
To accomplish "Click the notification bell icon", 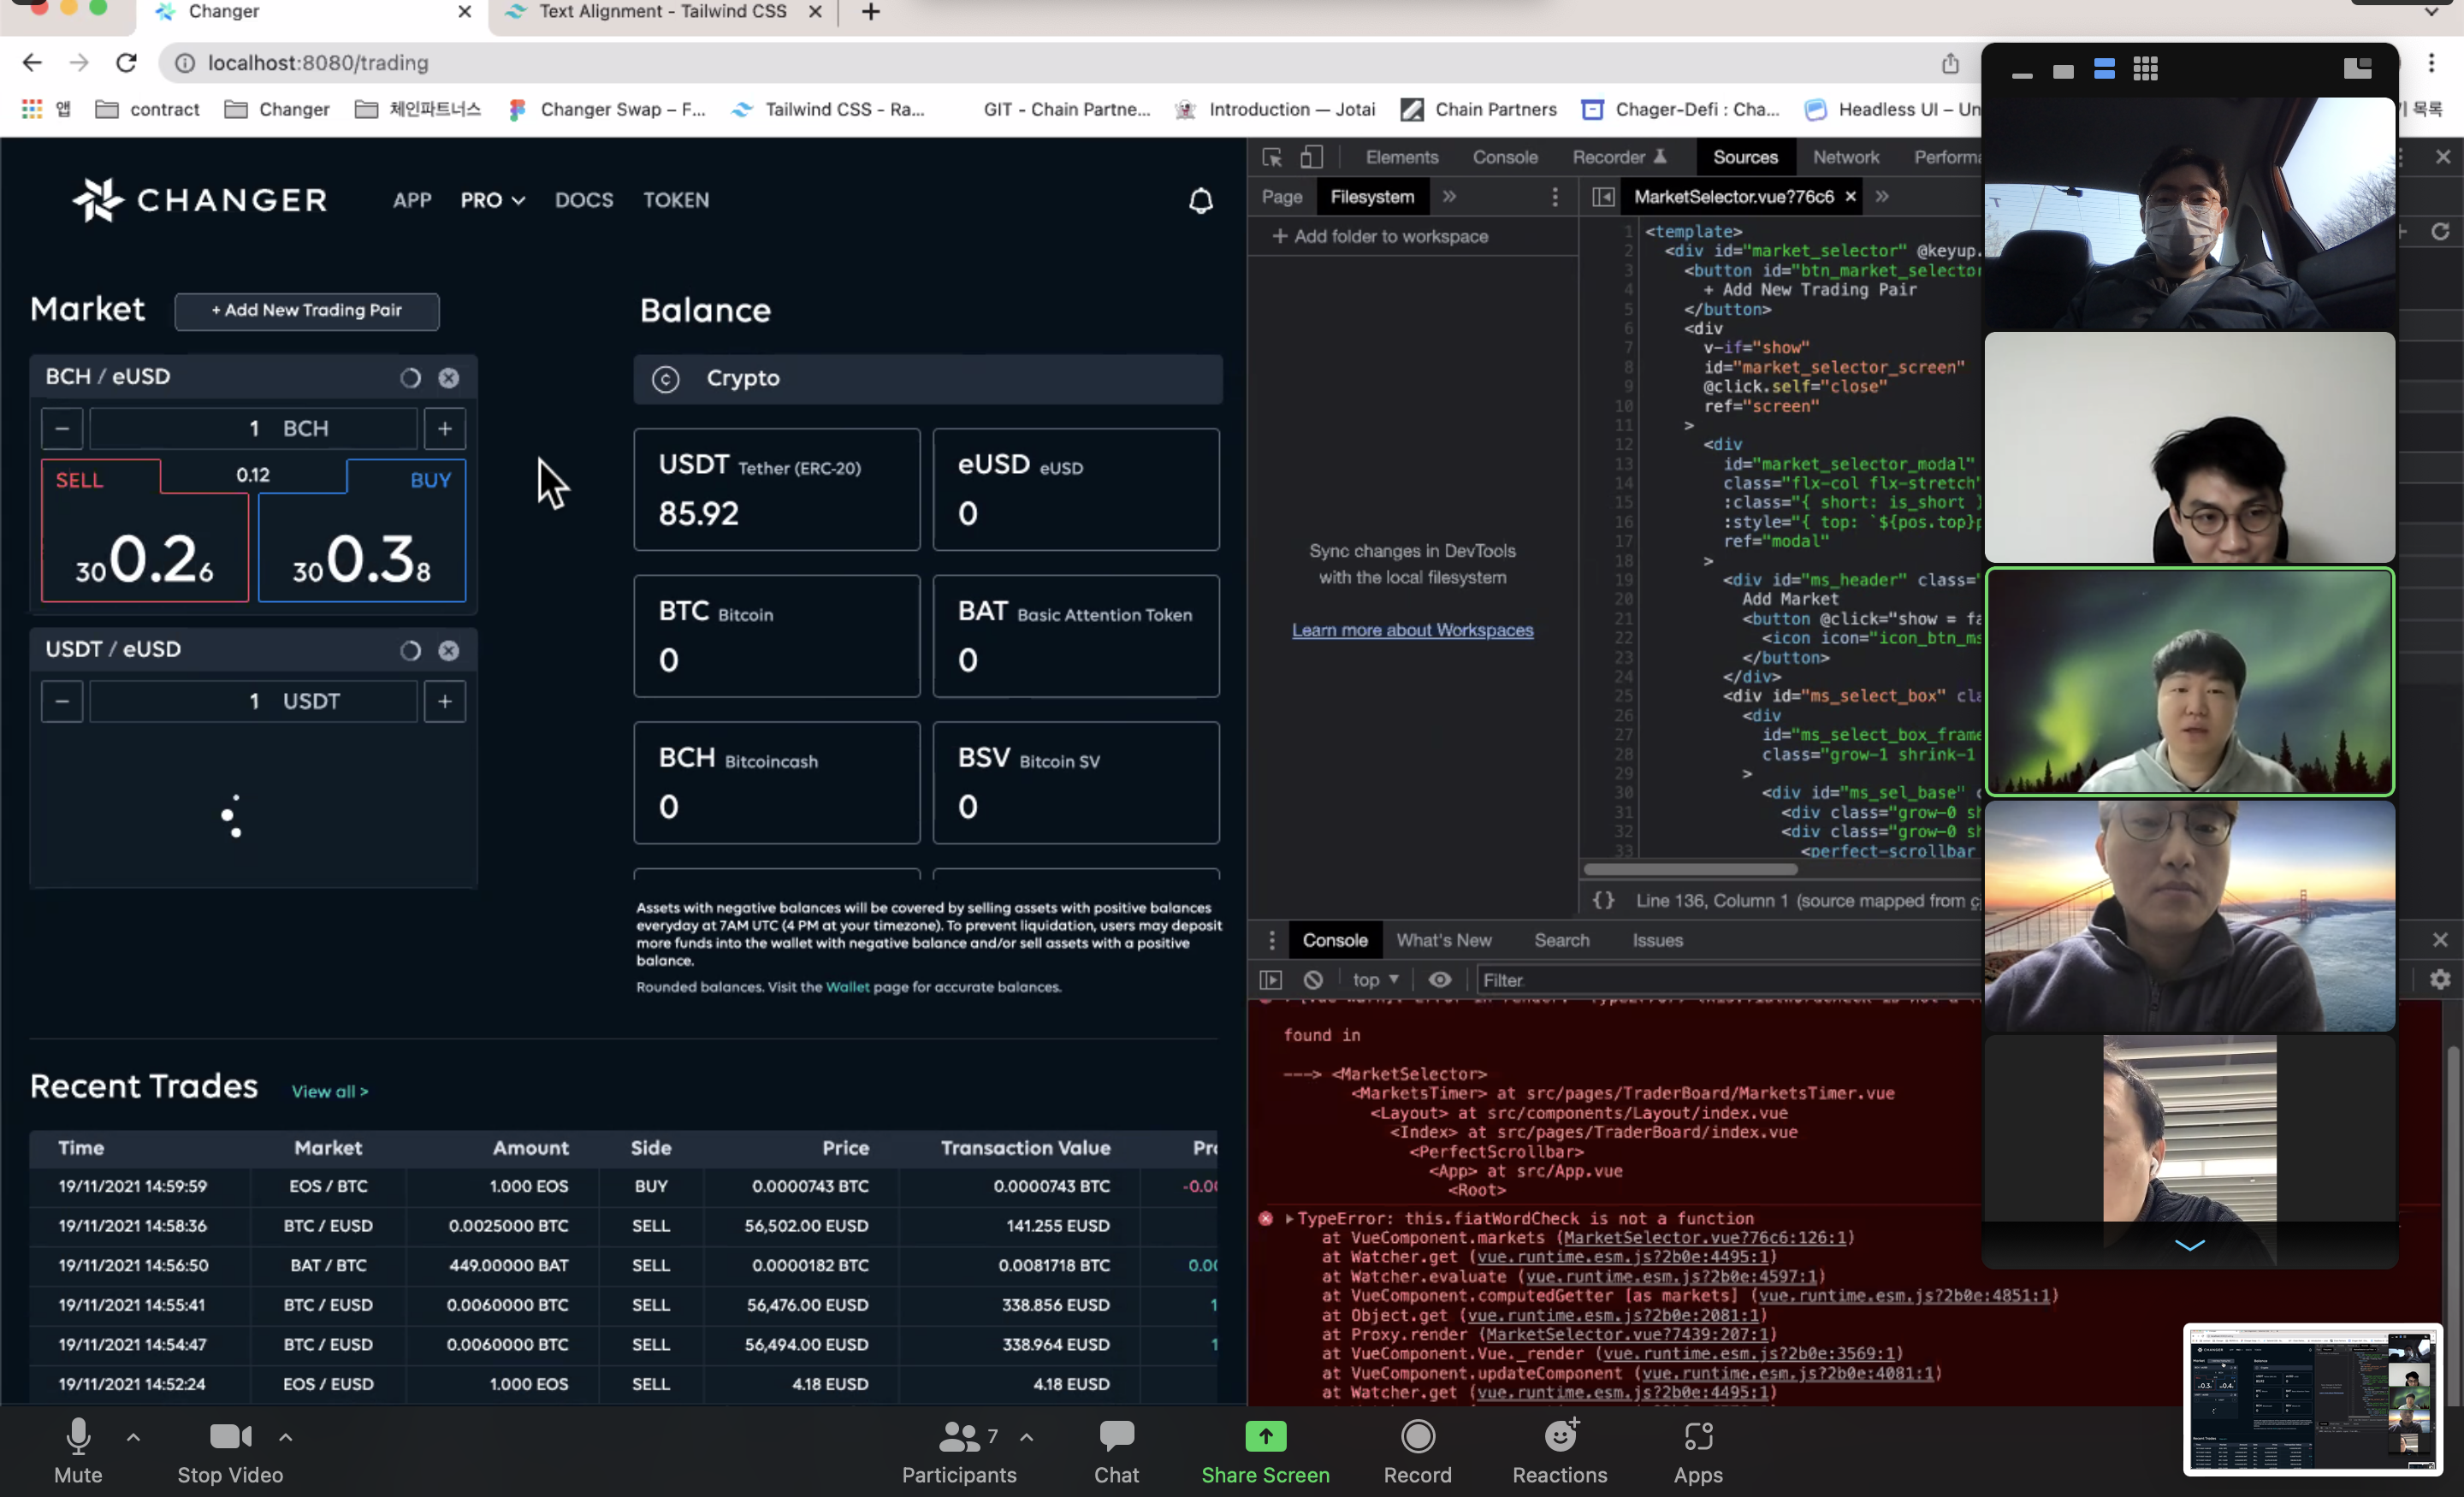I will pos(1200,201).
